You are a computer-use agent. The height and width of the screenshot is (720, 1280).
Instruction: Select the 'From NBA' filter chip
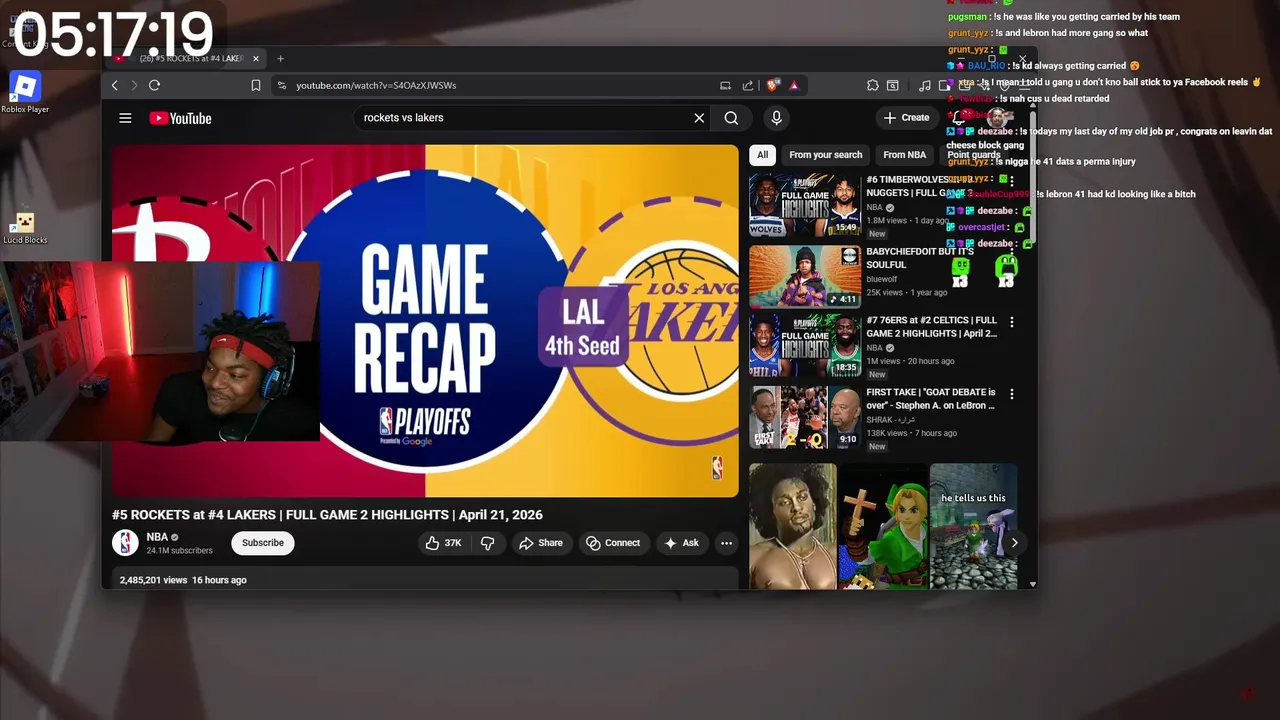click(x=904, y=155)
